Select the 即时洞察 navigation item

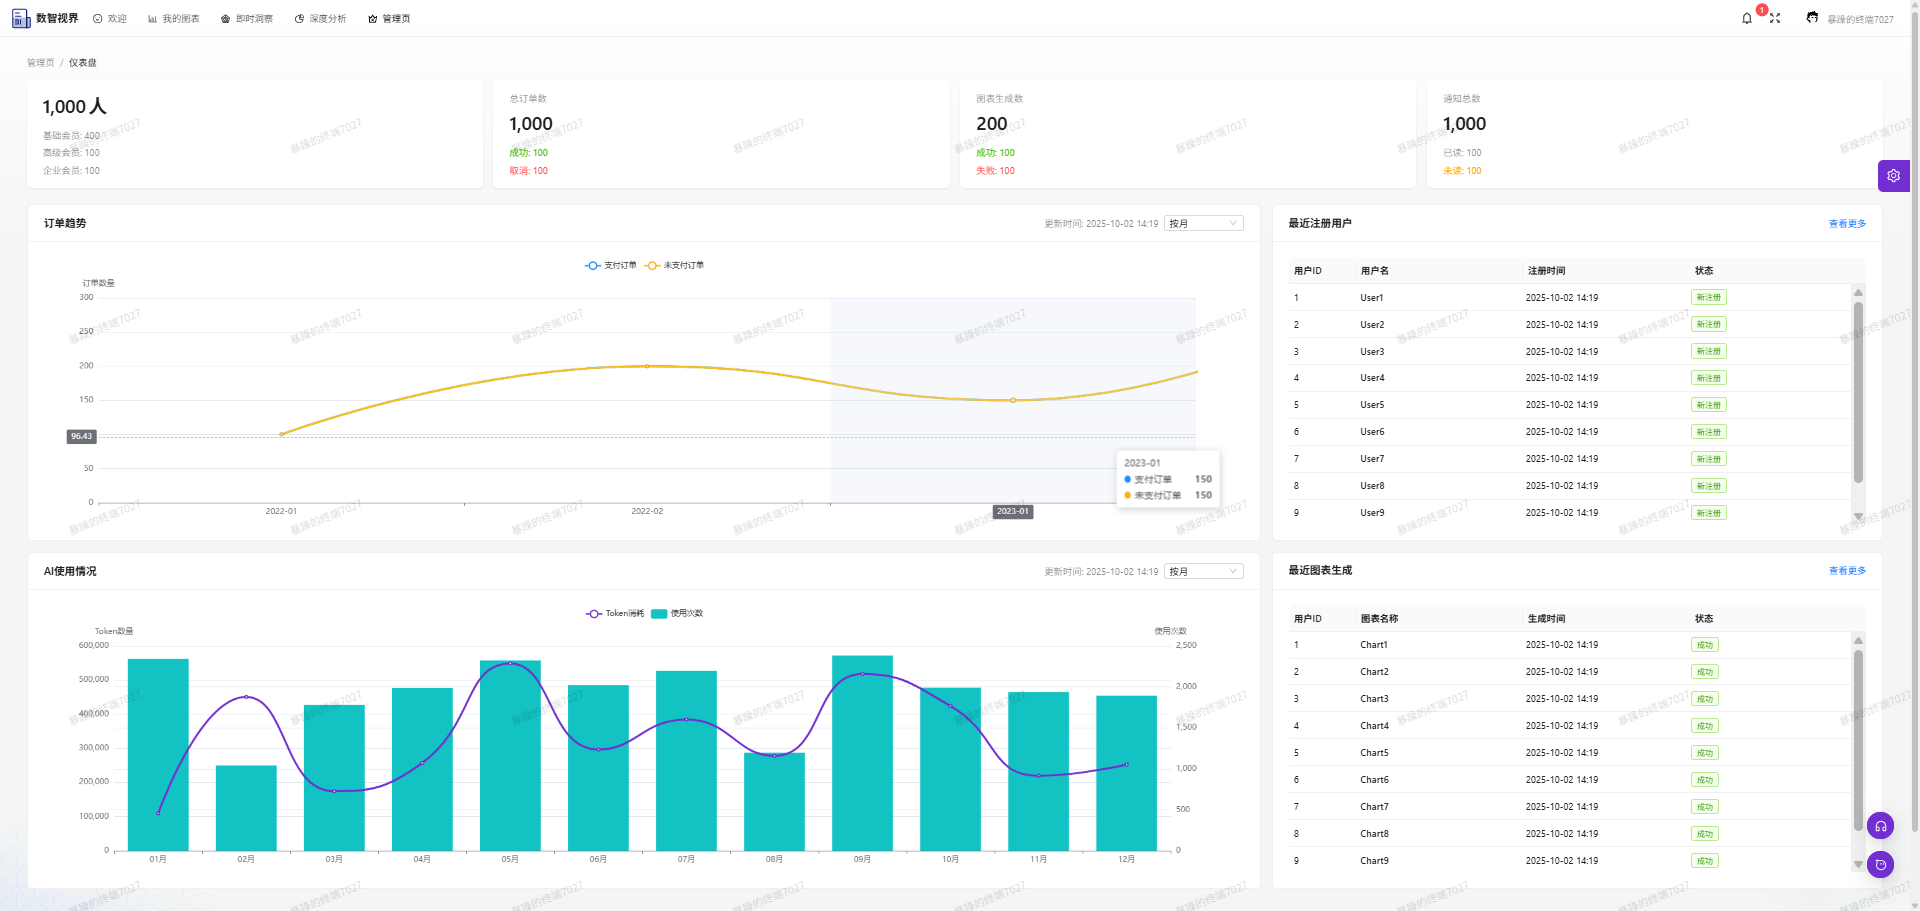[247, 19]
